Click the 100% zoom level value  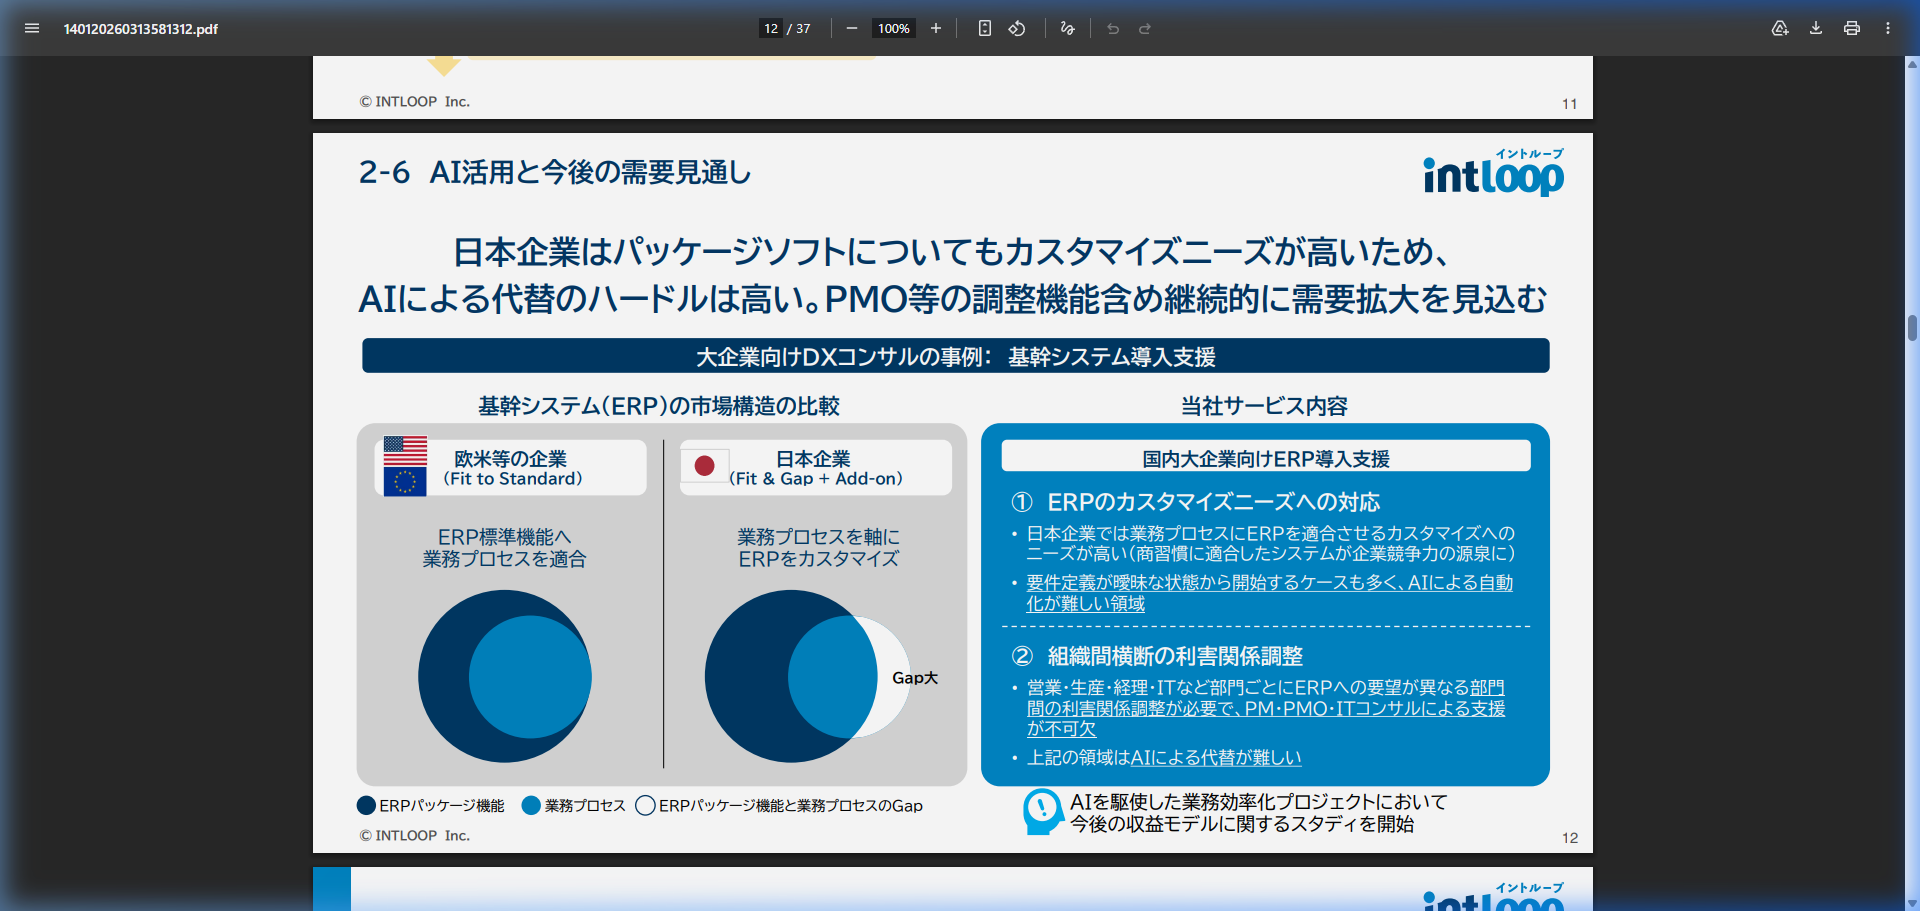pos(893,28)
